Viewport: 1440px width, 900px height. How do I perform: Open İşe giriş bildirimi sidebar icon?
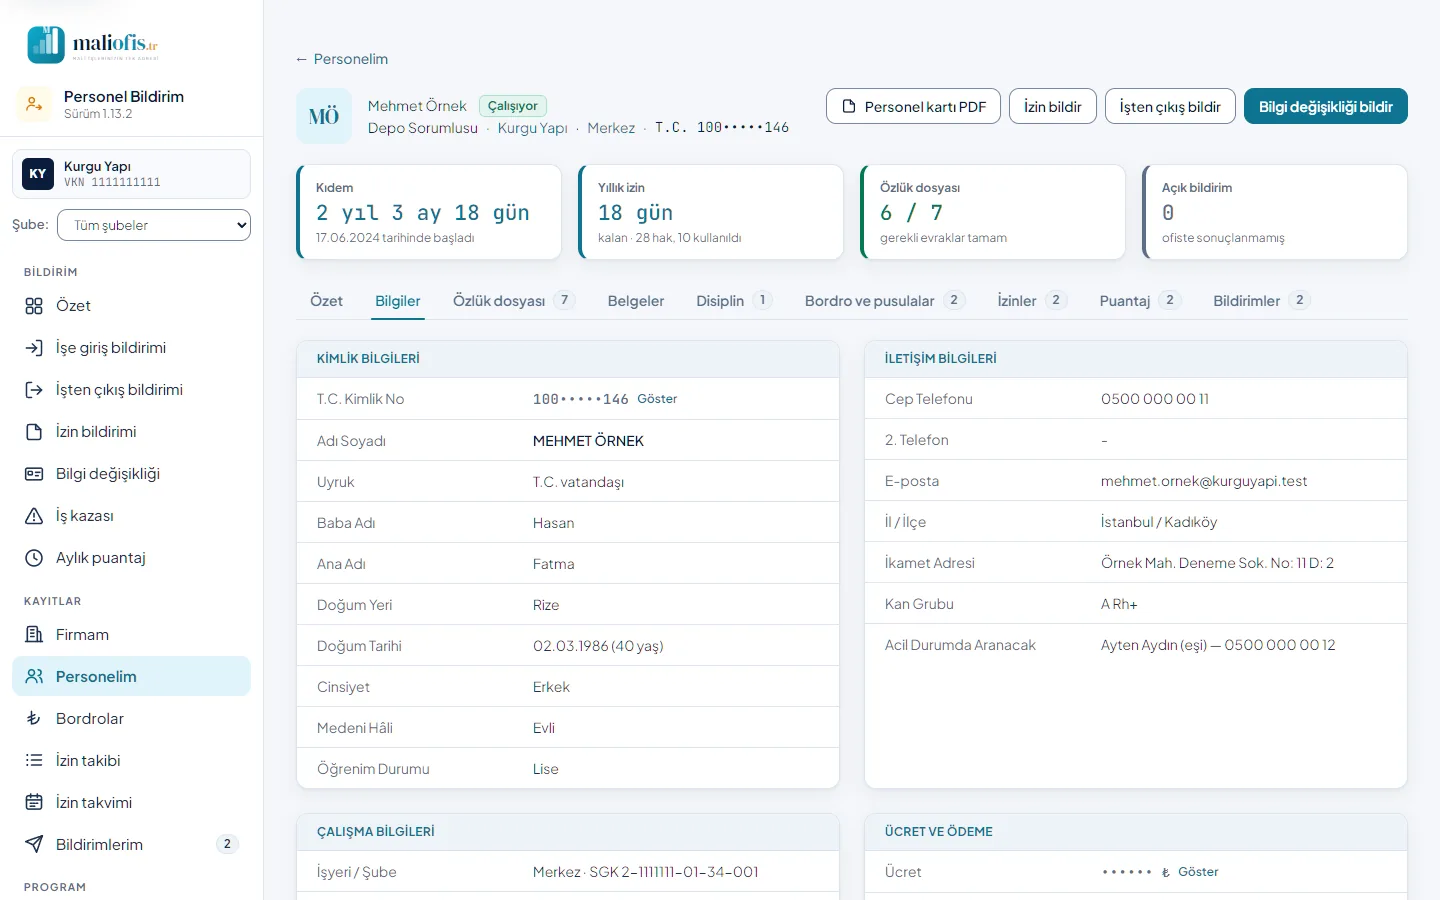click(34, 348)
